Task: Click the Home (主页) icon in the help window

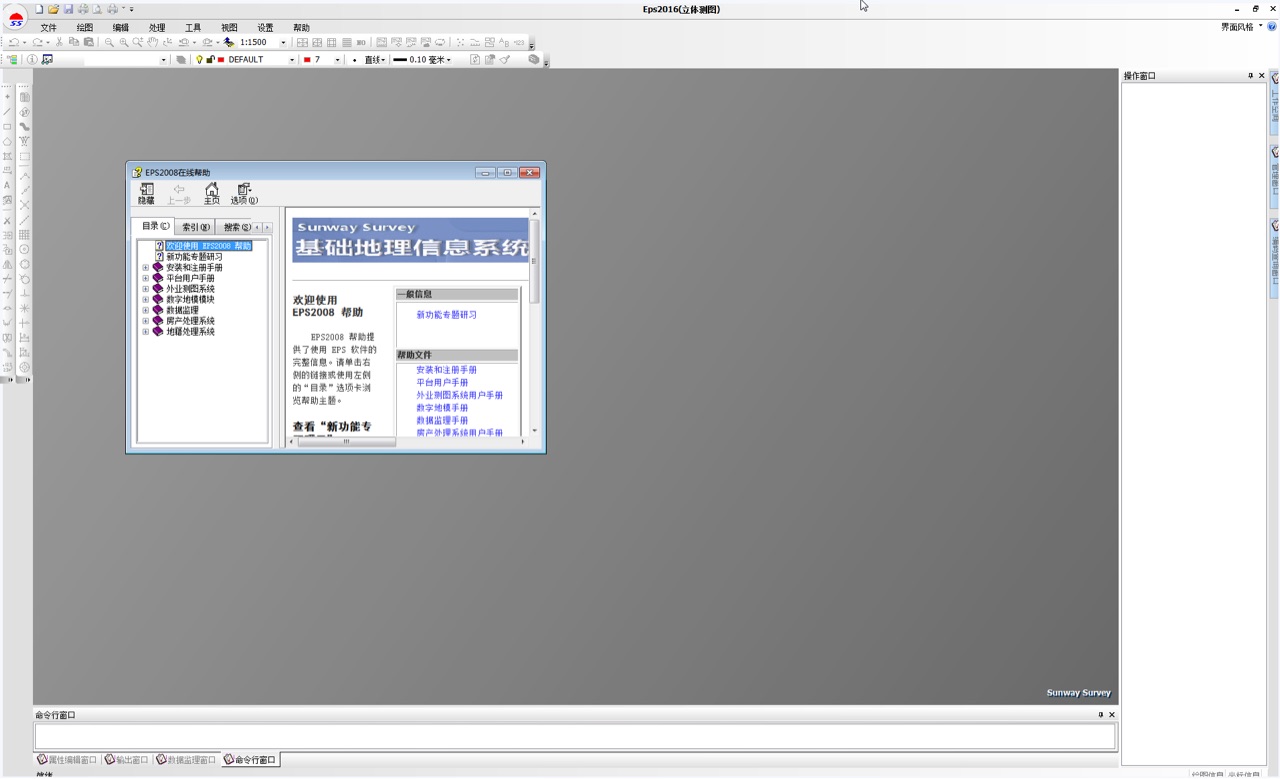Action: [x=211, y=193]
